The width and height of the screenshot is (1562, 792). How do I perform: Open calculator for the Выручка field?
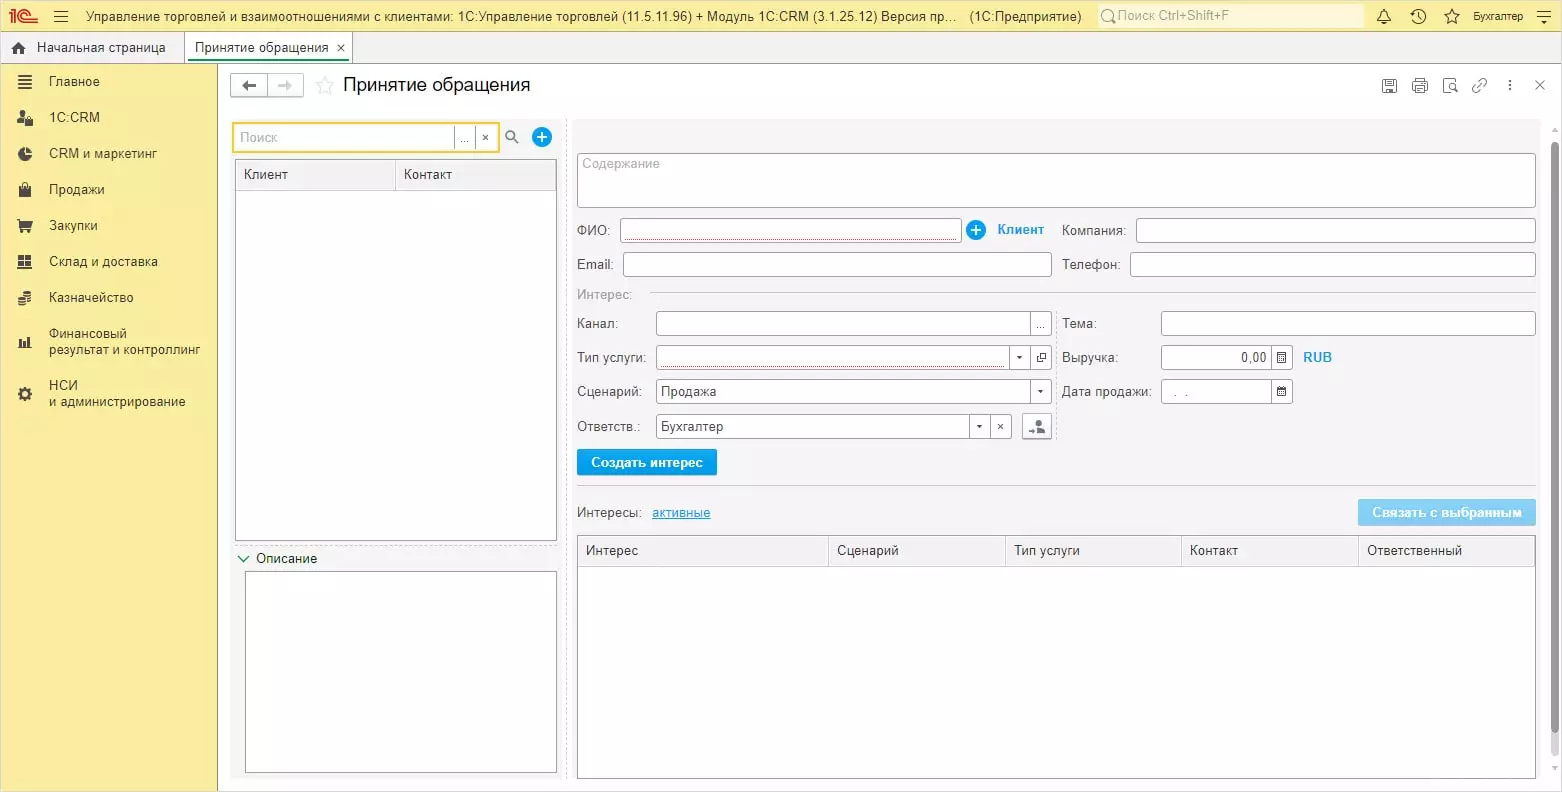tap(1282, 358)
